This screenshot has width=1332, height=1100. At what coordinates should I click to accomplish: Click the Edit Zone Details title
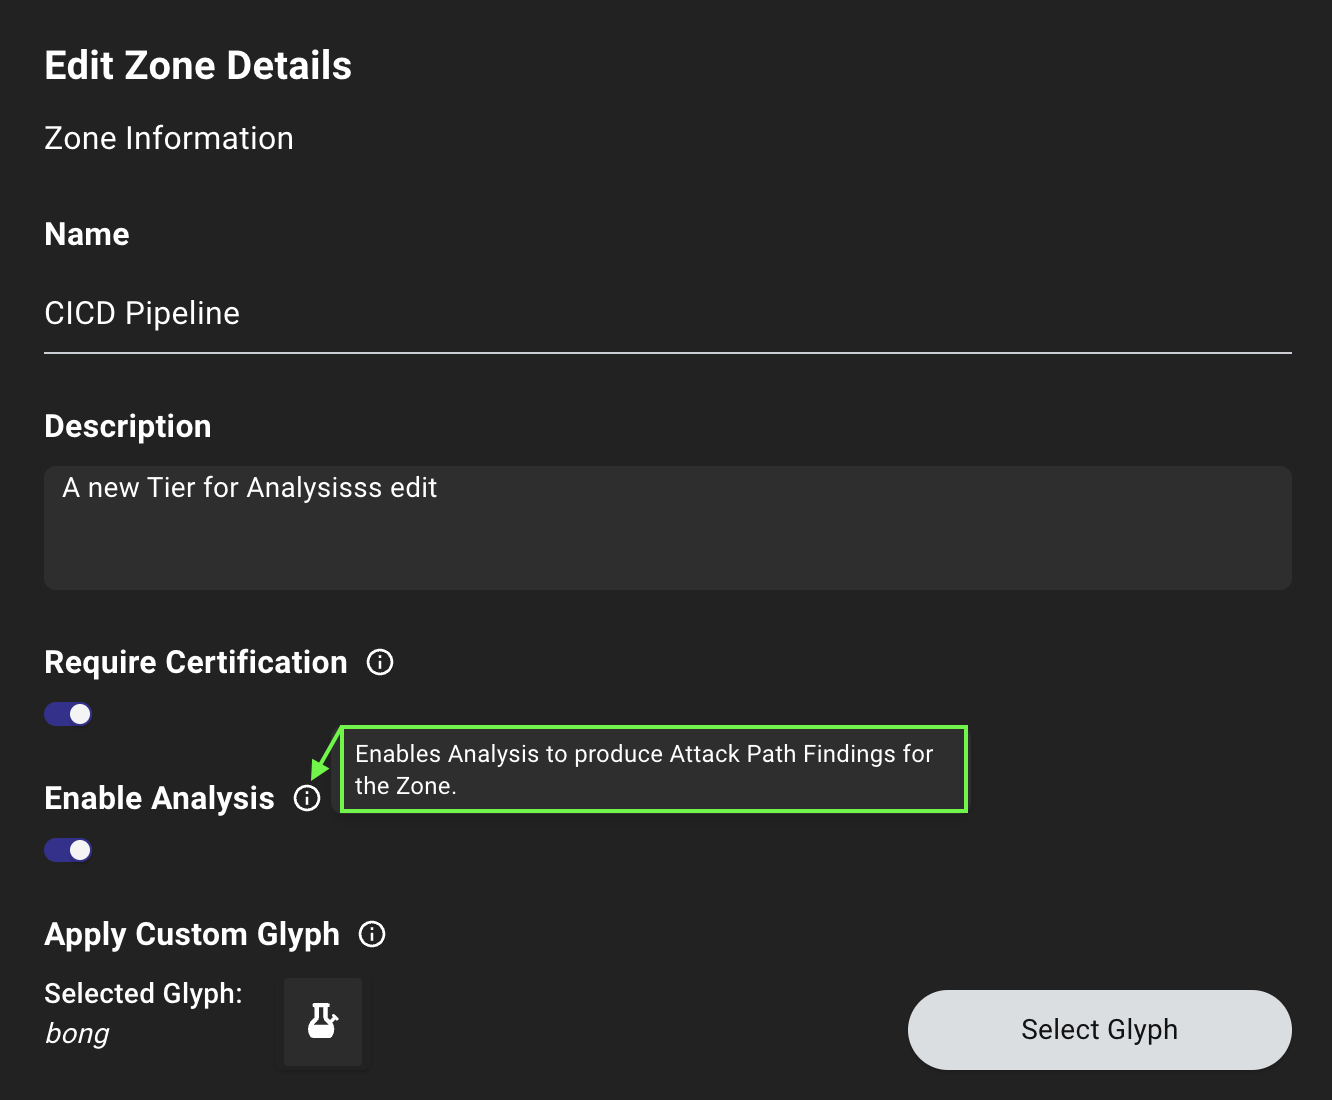pyautogui.click(x=197, y=65)
